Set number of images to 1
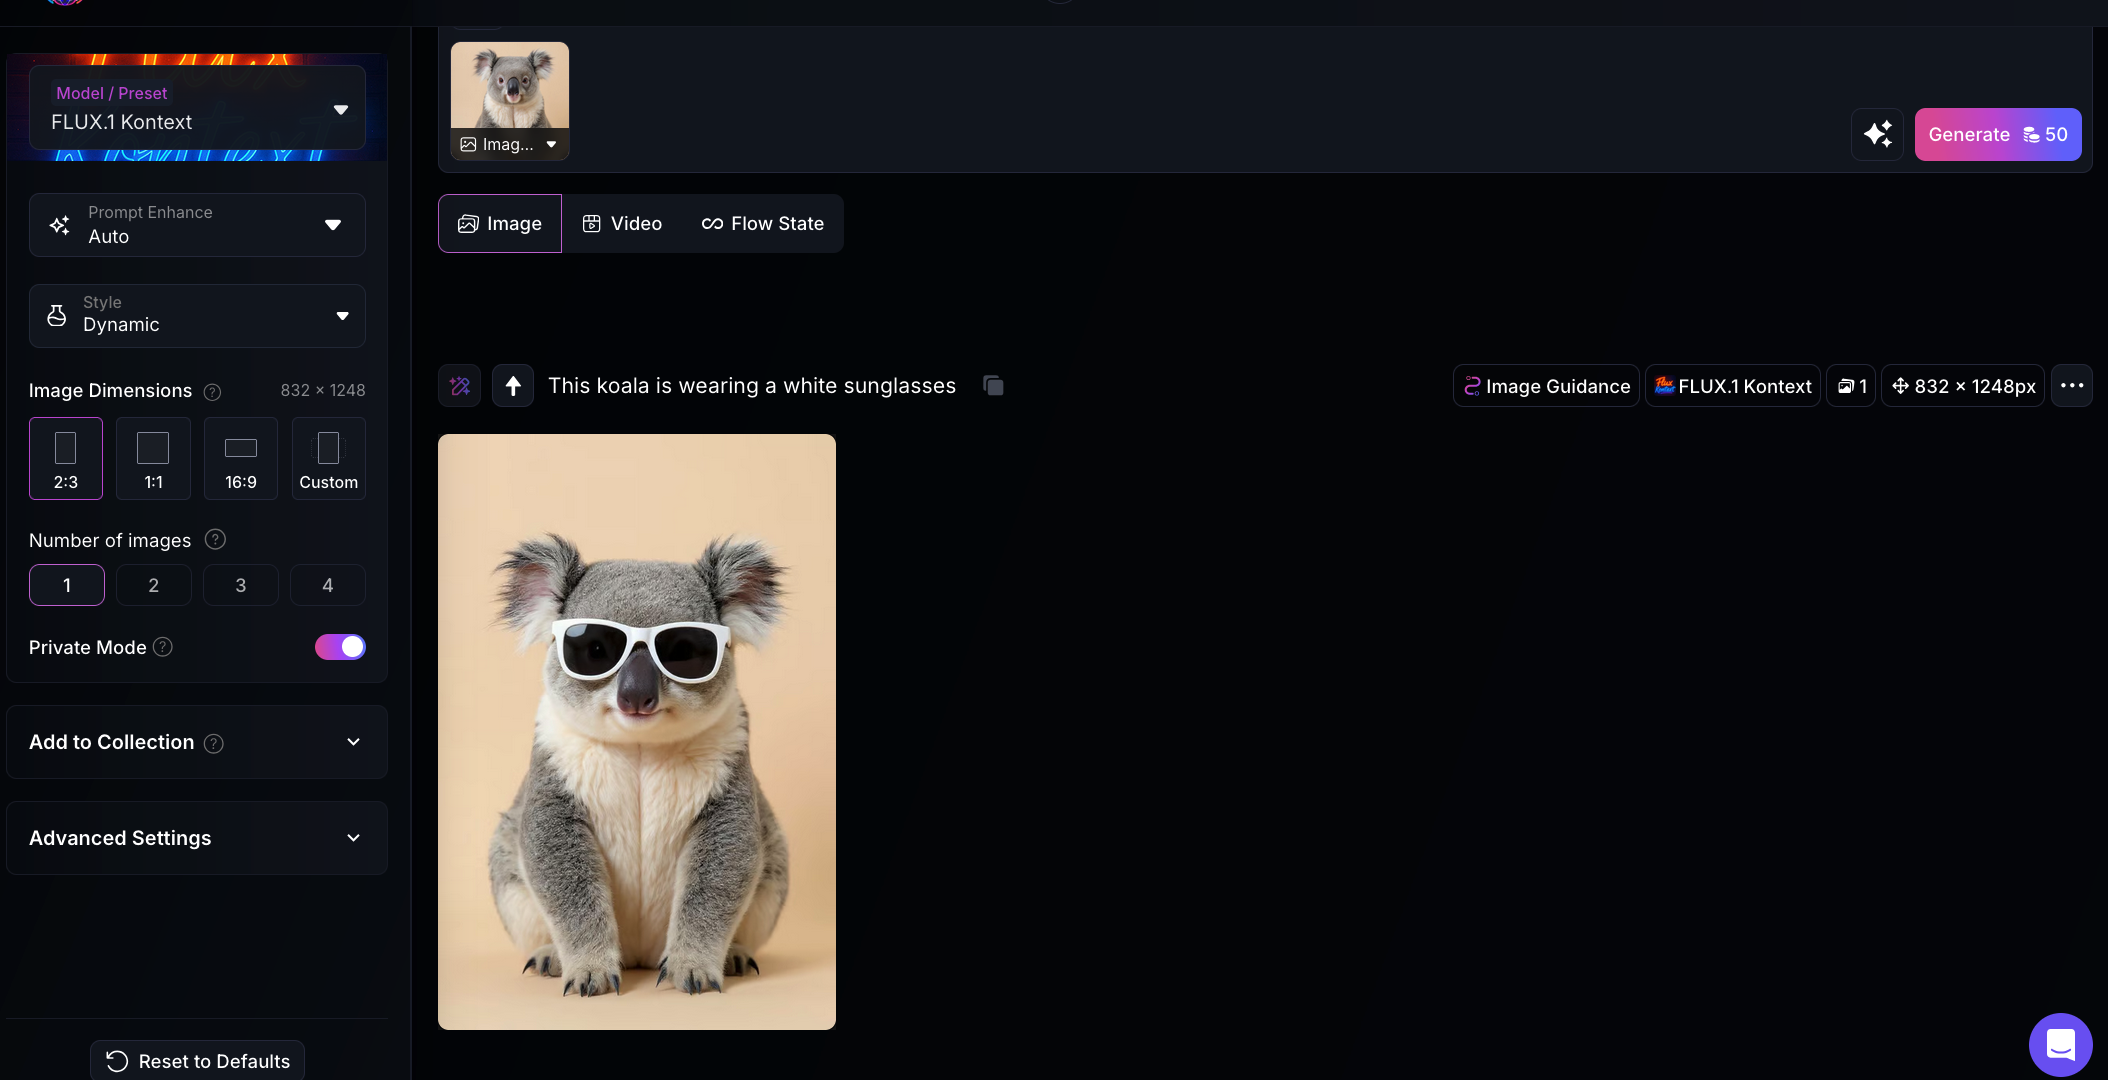Image resolution: width=2108 pixels, height=1080 pixels. tap(67, 585)
